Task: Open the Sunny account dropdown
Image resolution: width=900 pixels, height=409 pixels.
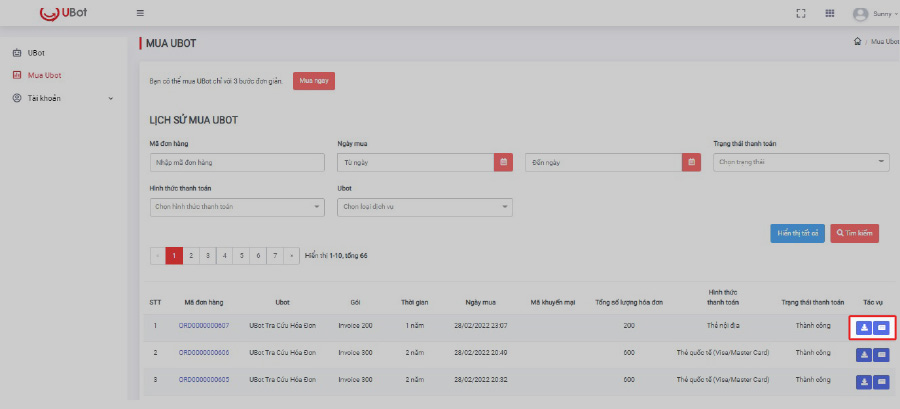Action: click(885, 14)
